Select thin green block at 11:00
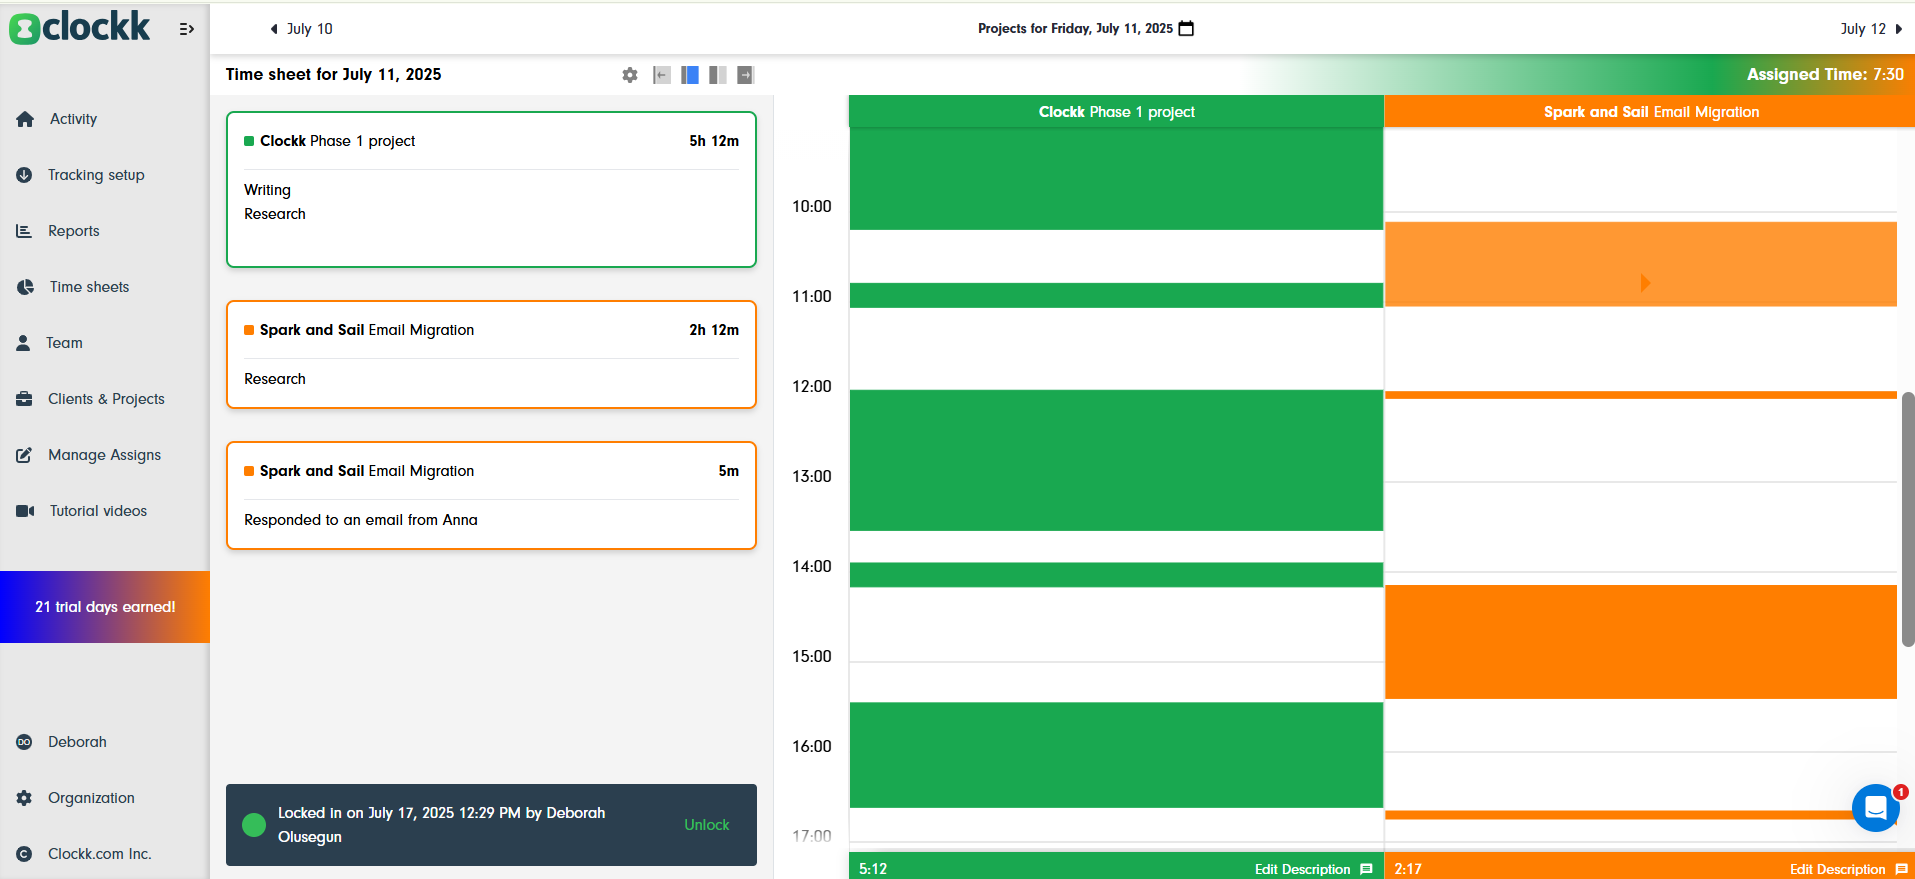This screenshot has height=879, width=1915. (x=1116, y=295)
